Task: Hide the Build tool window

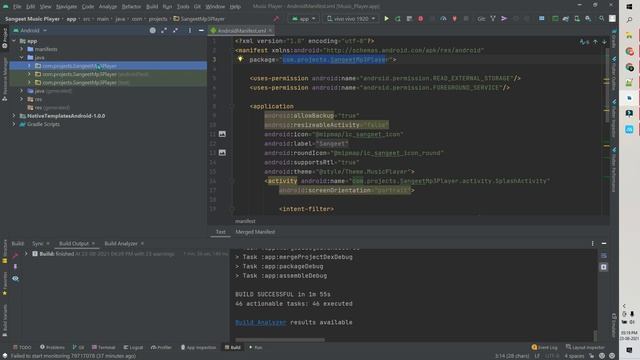Action: (604, 243)
